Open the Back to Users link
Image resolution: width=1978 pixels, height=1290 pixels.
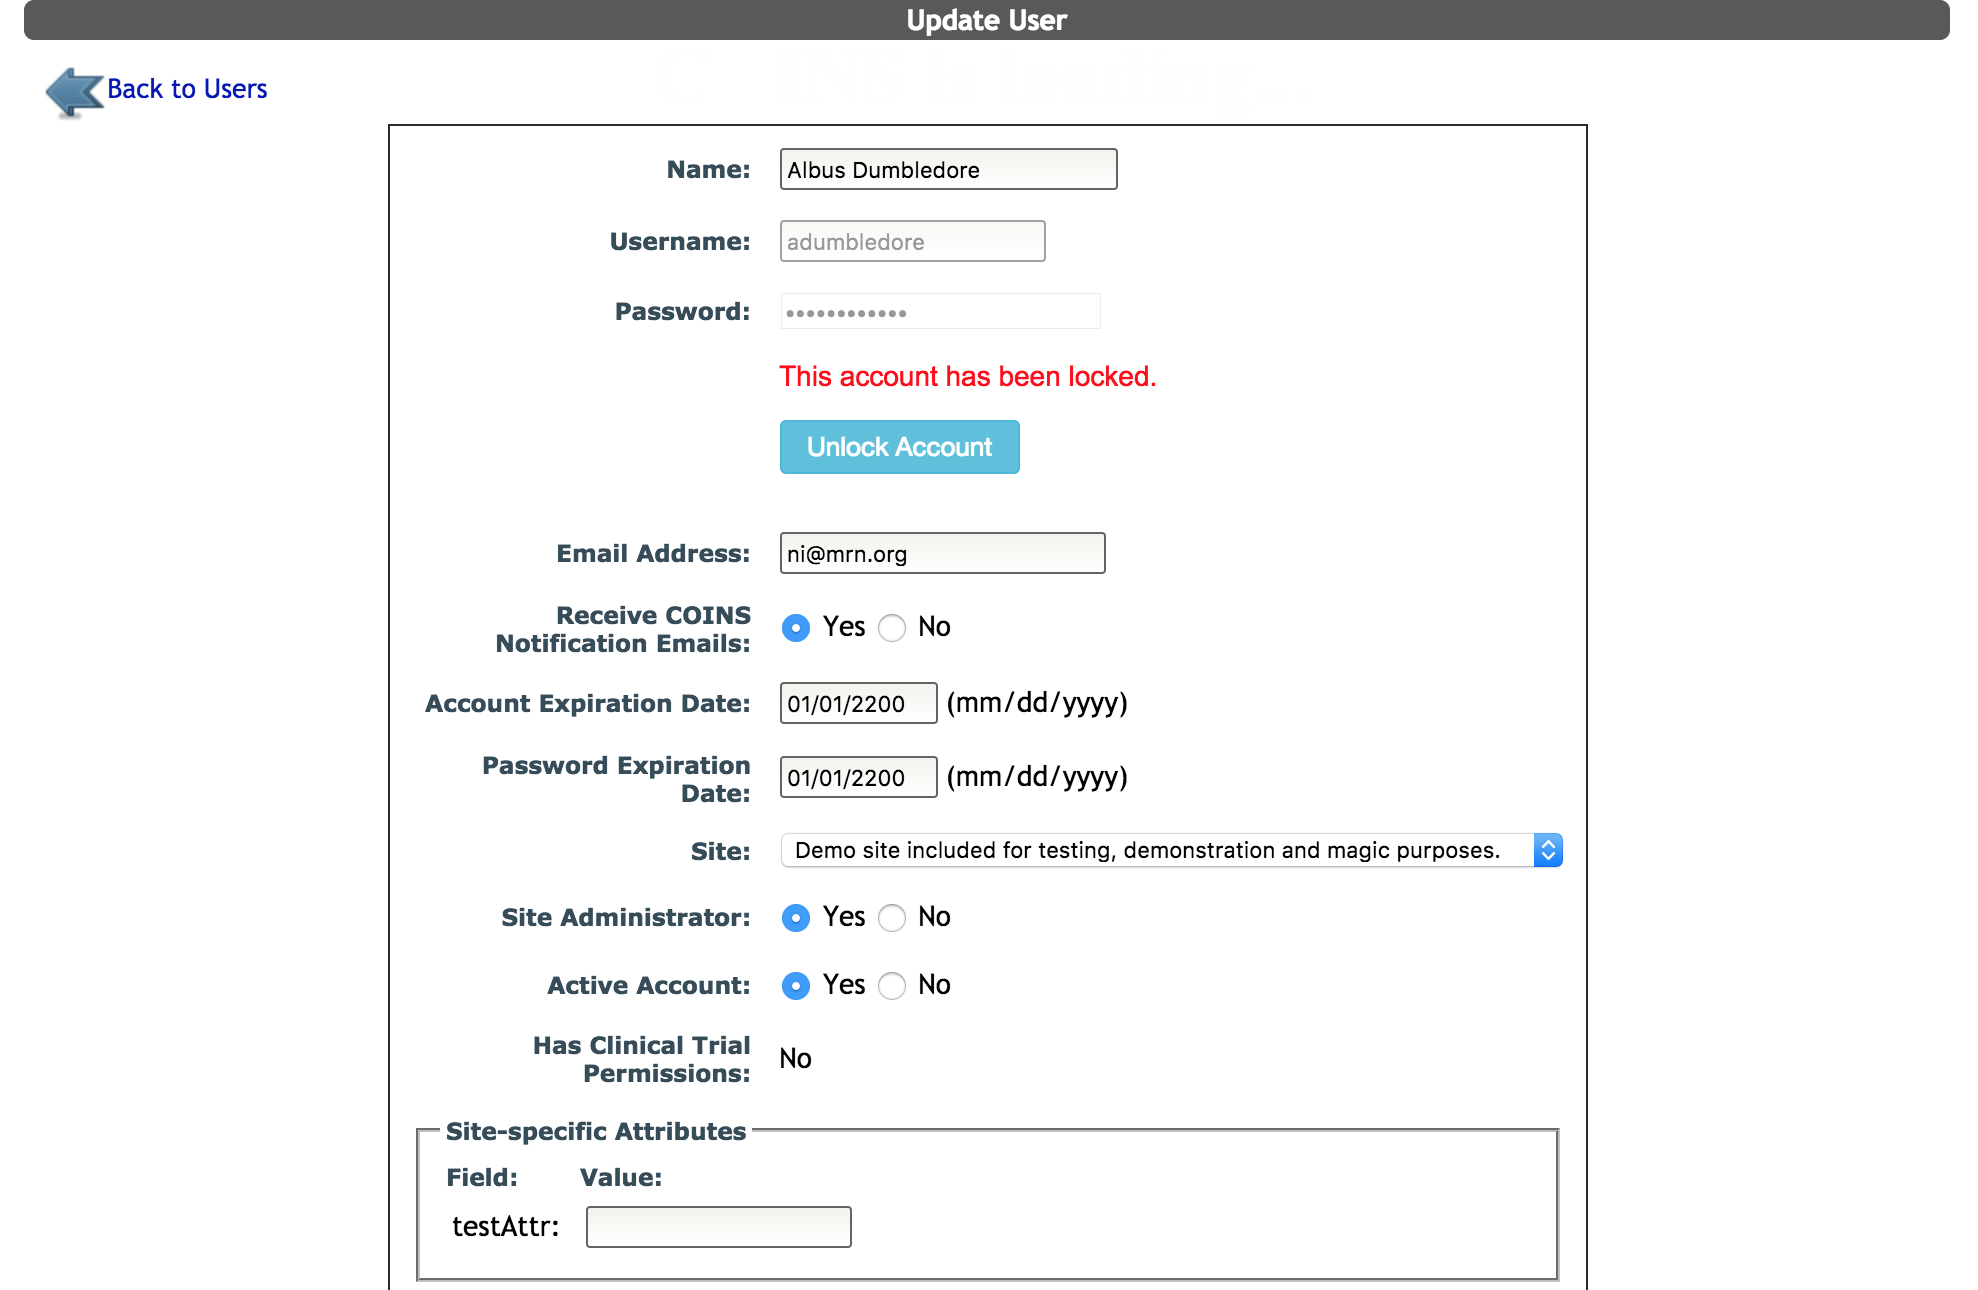187,89
